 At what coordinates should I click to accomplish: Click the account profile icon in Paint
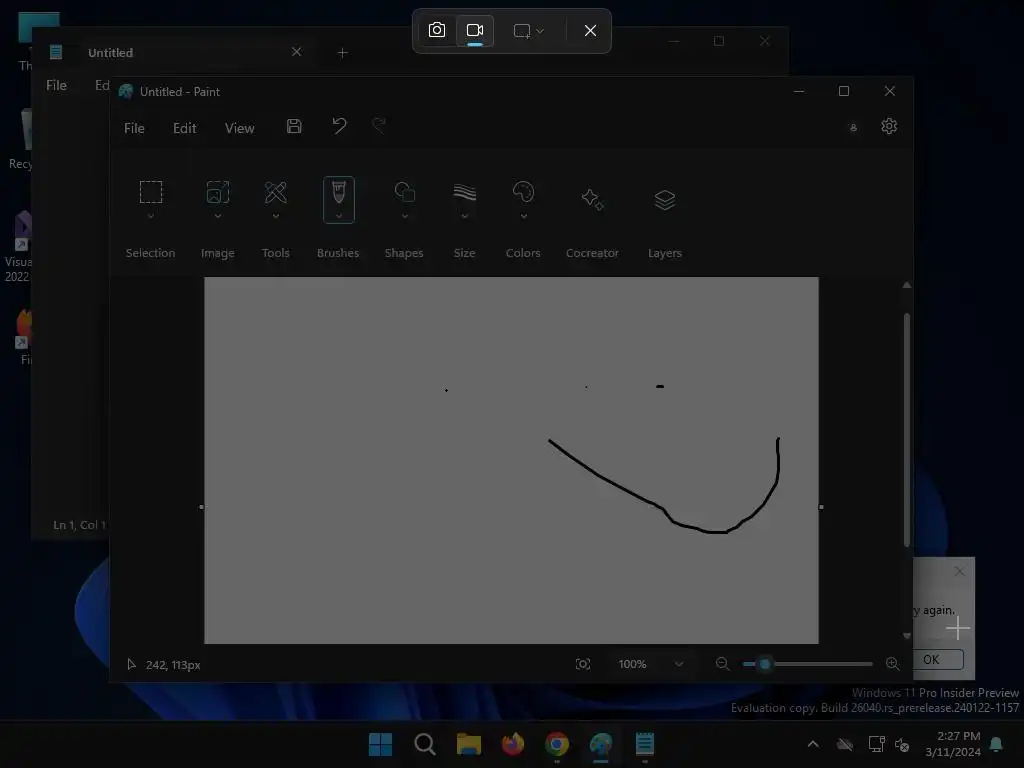853,128
